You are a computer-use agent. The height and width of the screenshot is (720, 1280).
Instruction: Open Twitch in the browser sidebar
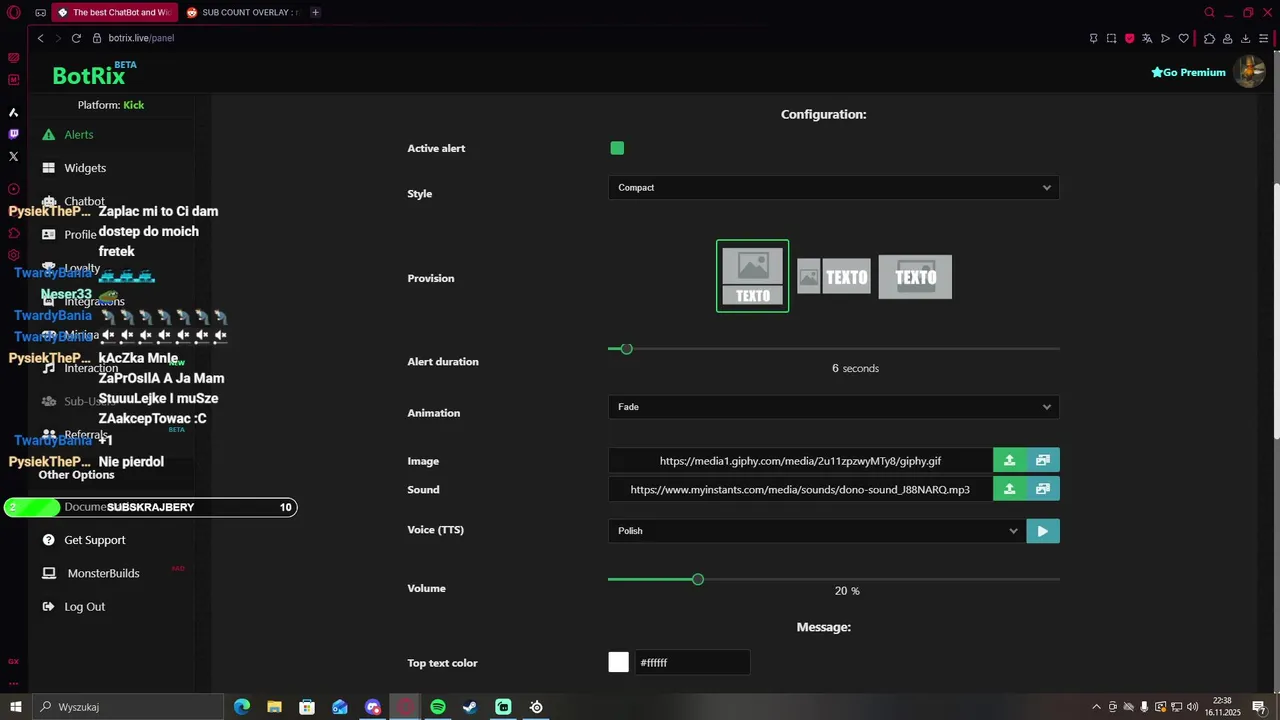[x=13, y=134]
